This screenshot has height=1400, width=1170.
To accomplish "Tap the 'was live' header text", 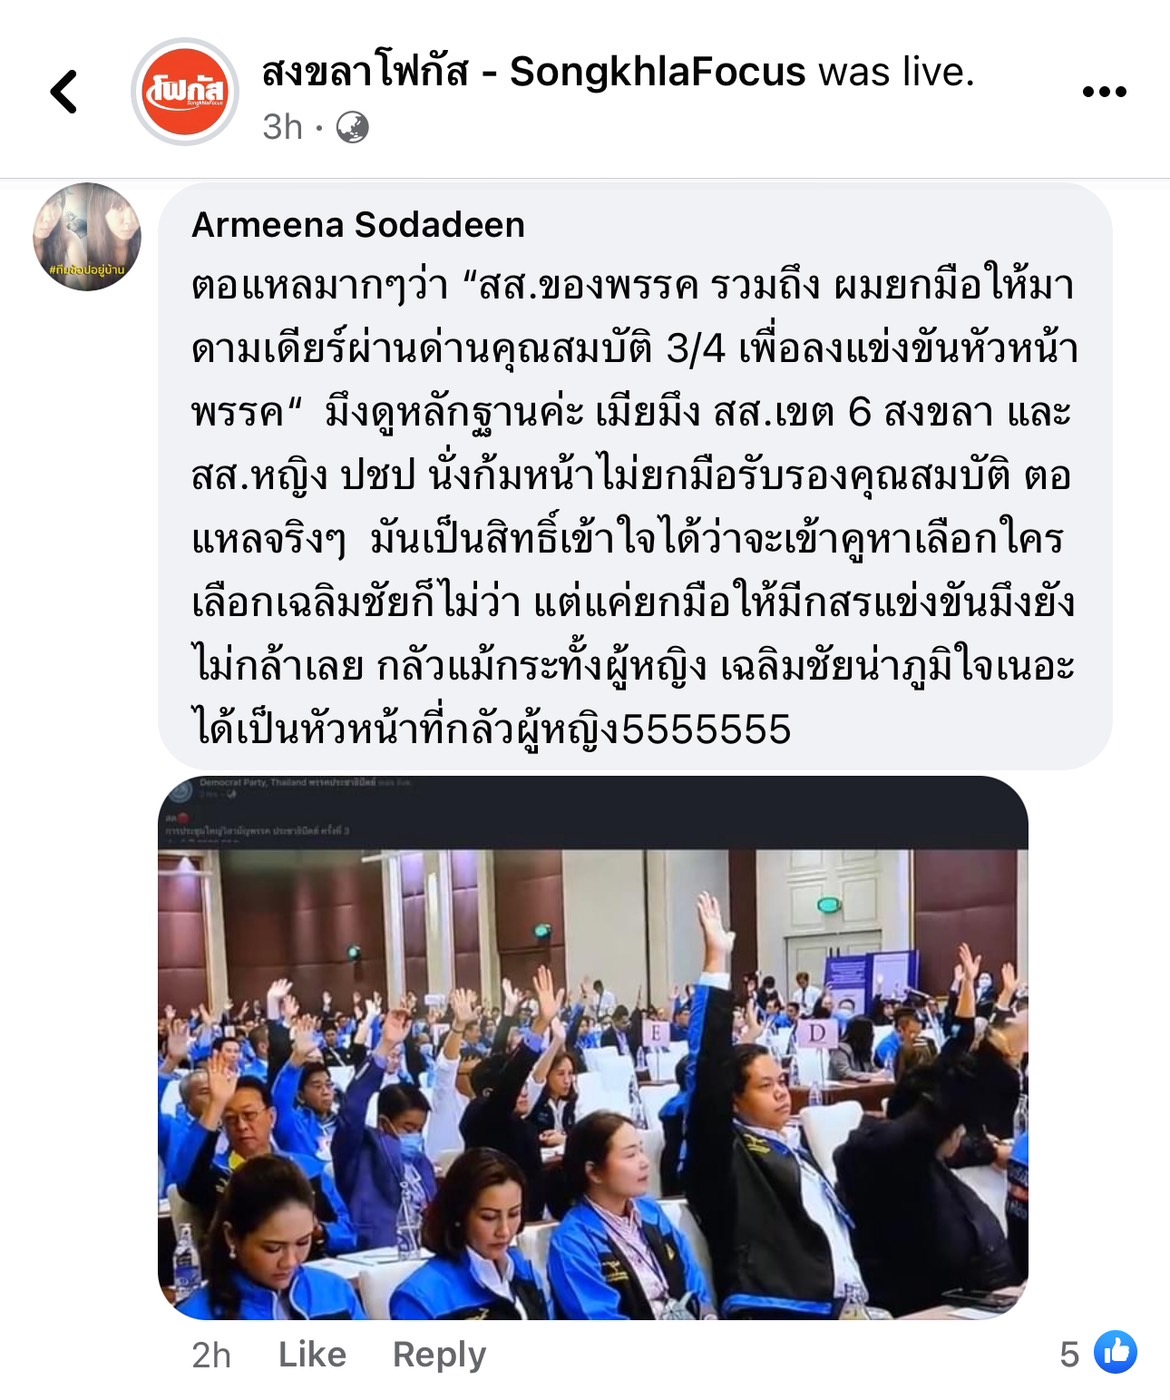I will [x=896, y=72].
